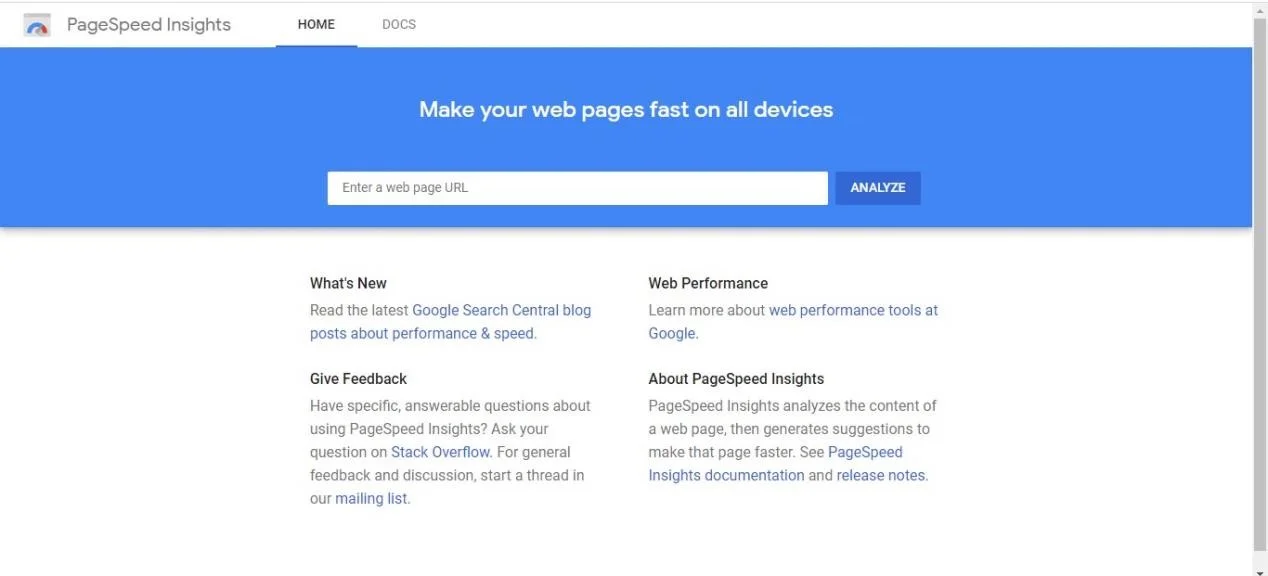Click the What's New heading

[x=348, y=283]
